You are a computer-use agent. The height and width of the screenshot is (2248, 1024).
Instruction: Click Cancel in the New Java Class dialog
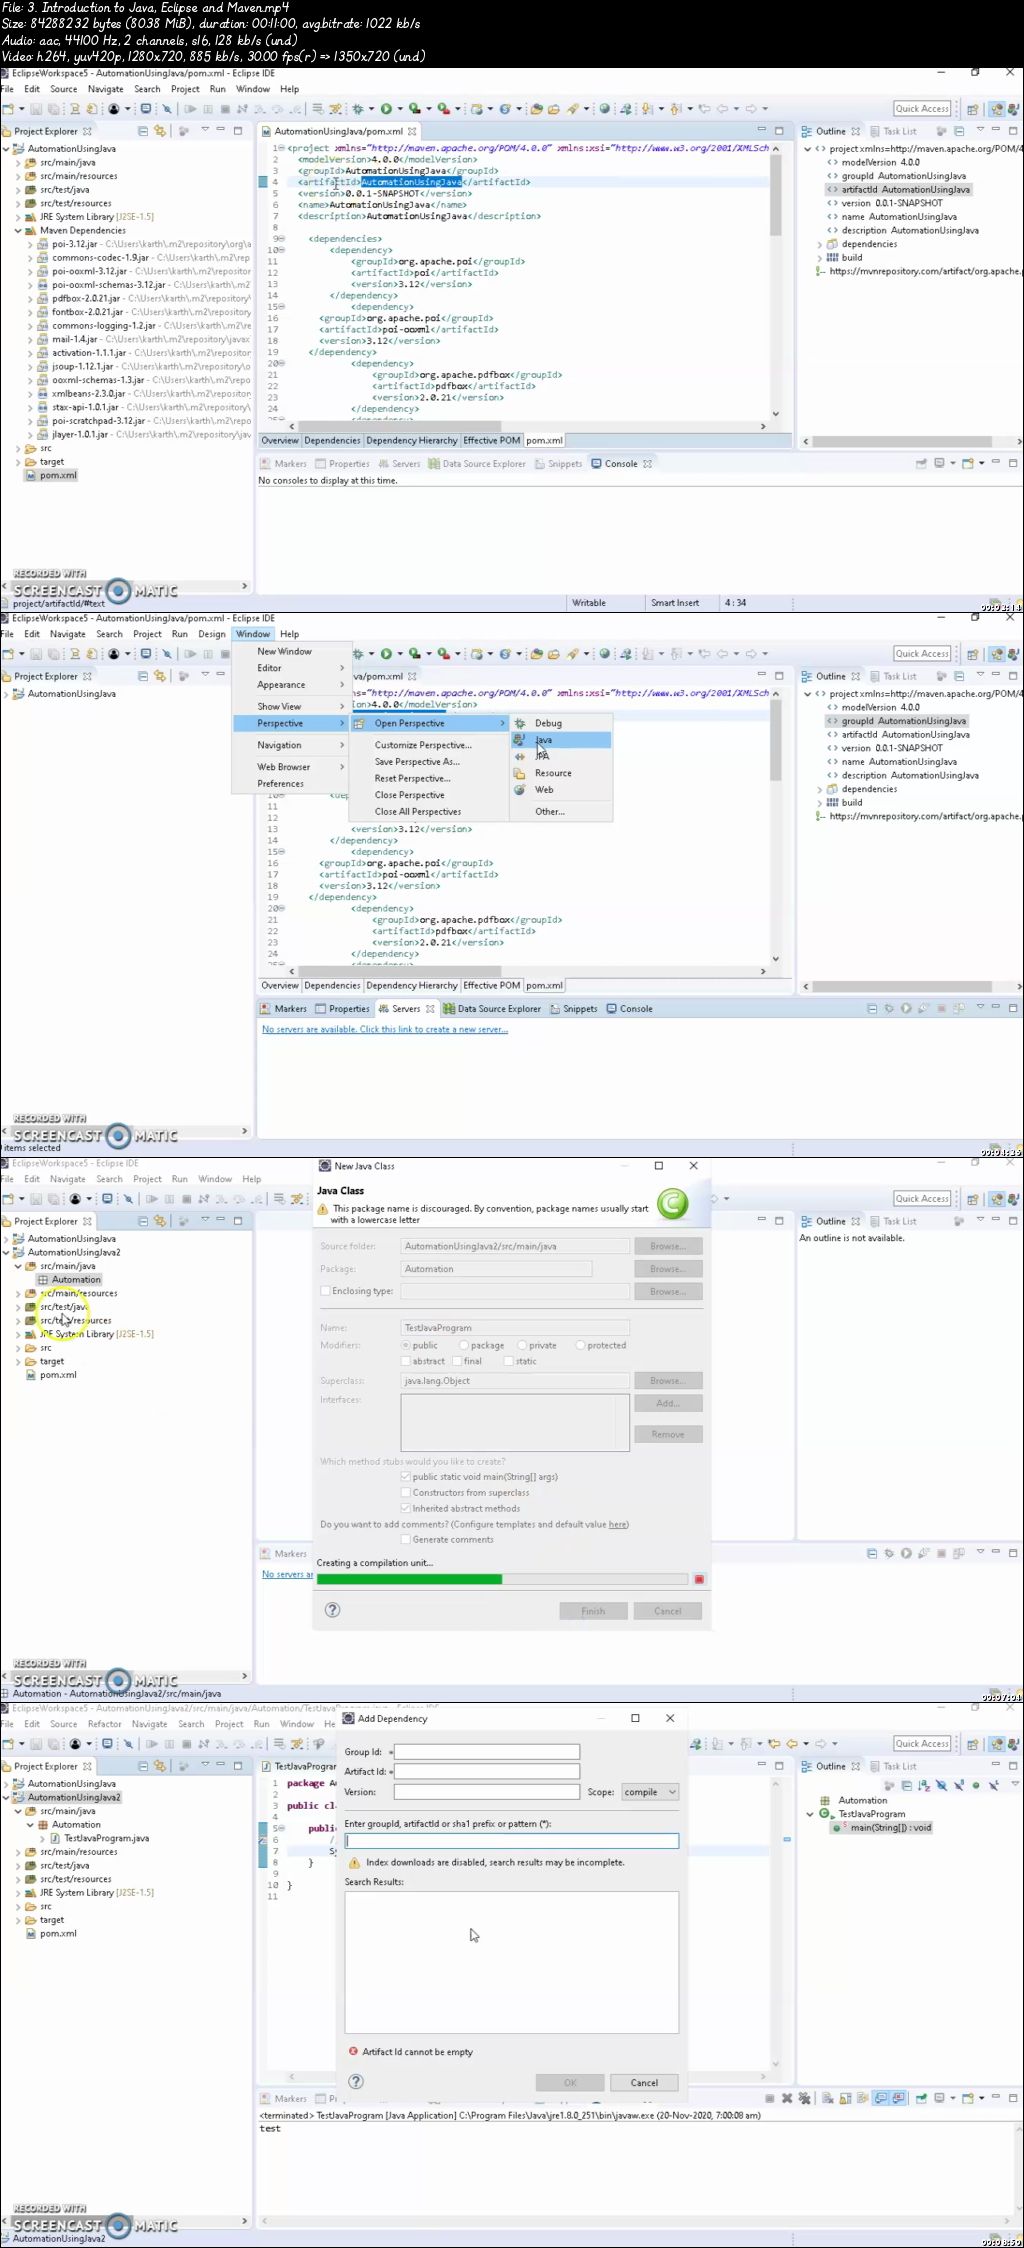(x=668, y=1611)
